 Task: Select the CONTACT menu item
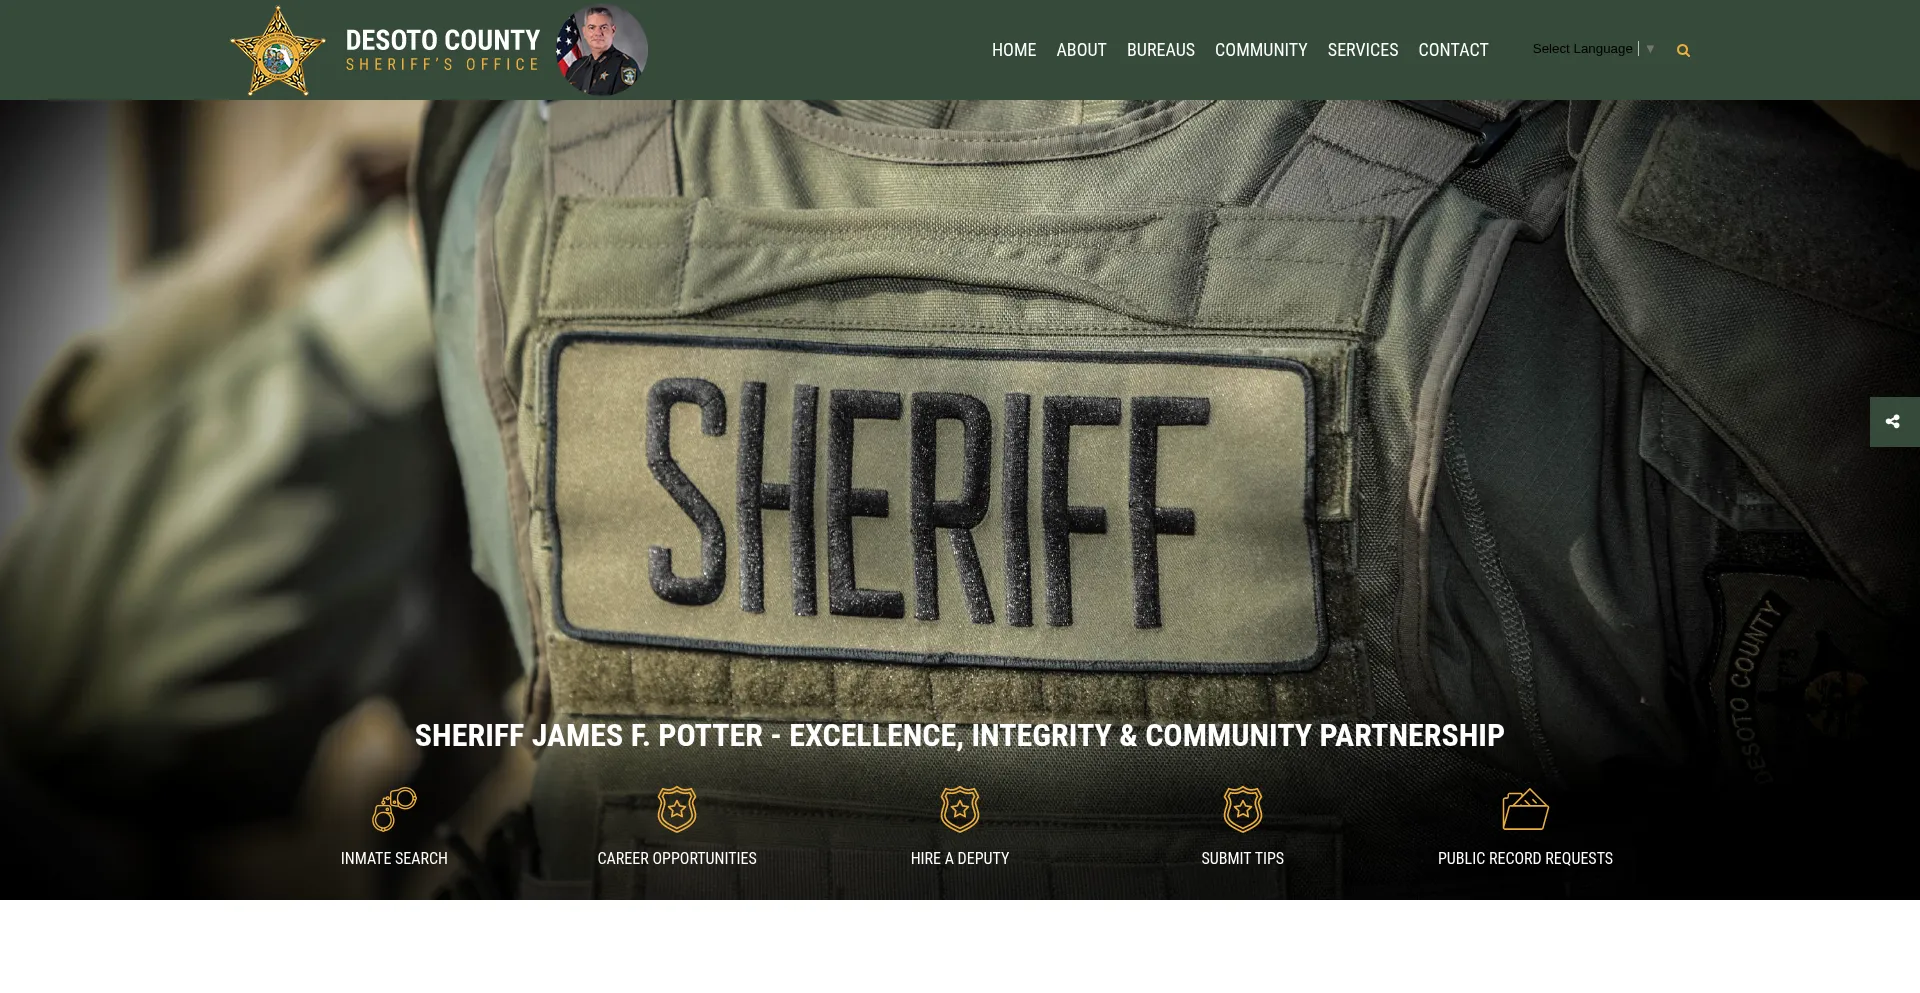click(x=1453, y=50)
